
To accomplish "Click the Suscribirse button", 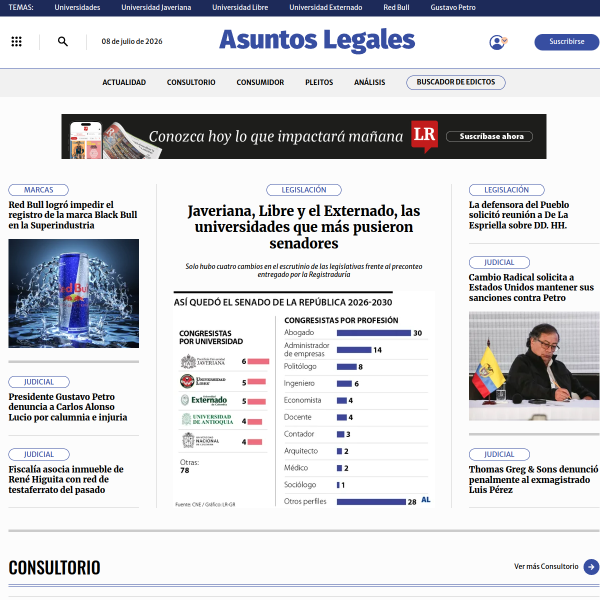I will (566, 42).
